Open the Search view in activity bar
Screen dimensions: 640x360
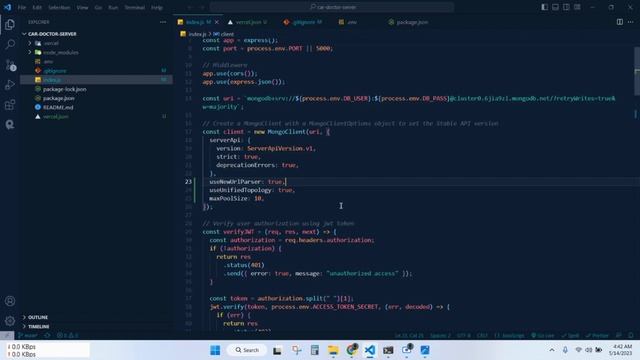[10, 44]
